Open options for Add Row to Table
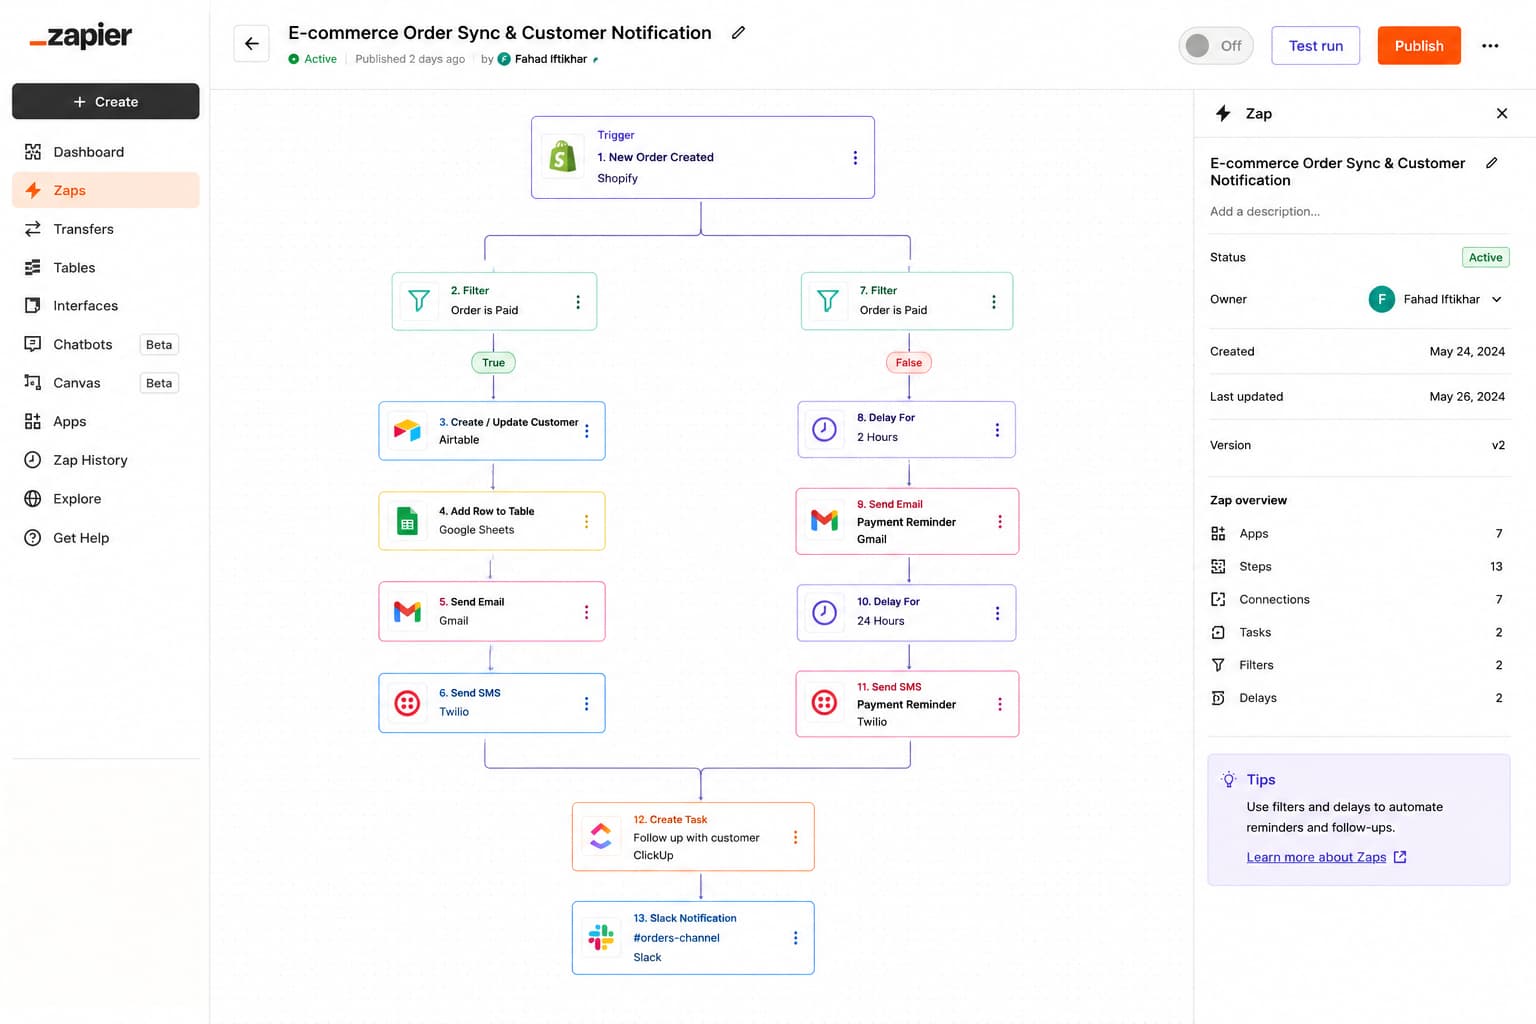Viewport: 1536px width, 1024px height. pyautogui.click(x=586, y=521)
